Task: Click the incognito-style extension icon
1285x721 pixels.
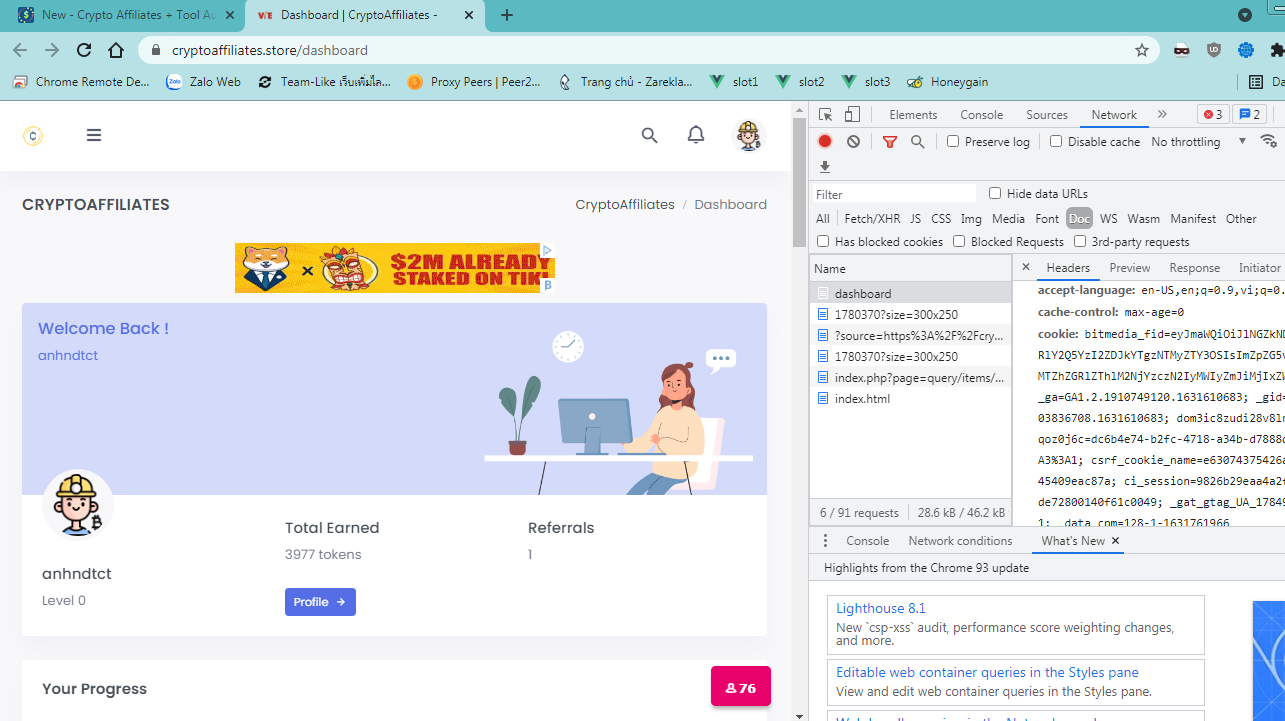Action: point(1182,50)
